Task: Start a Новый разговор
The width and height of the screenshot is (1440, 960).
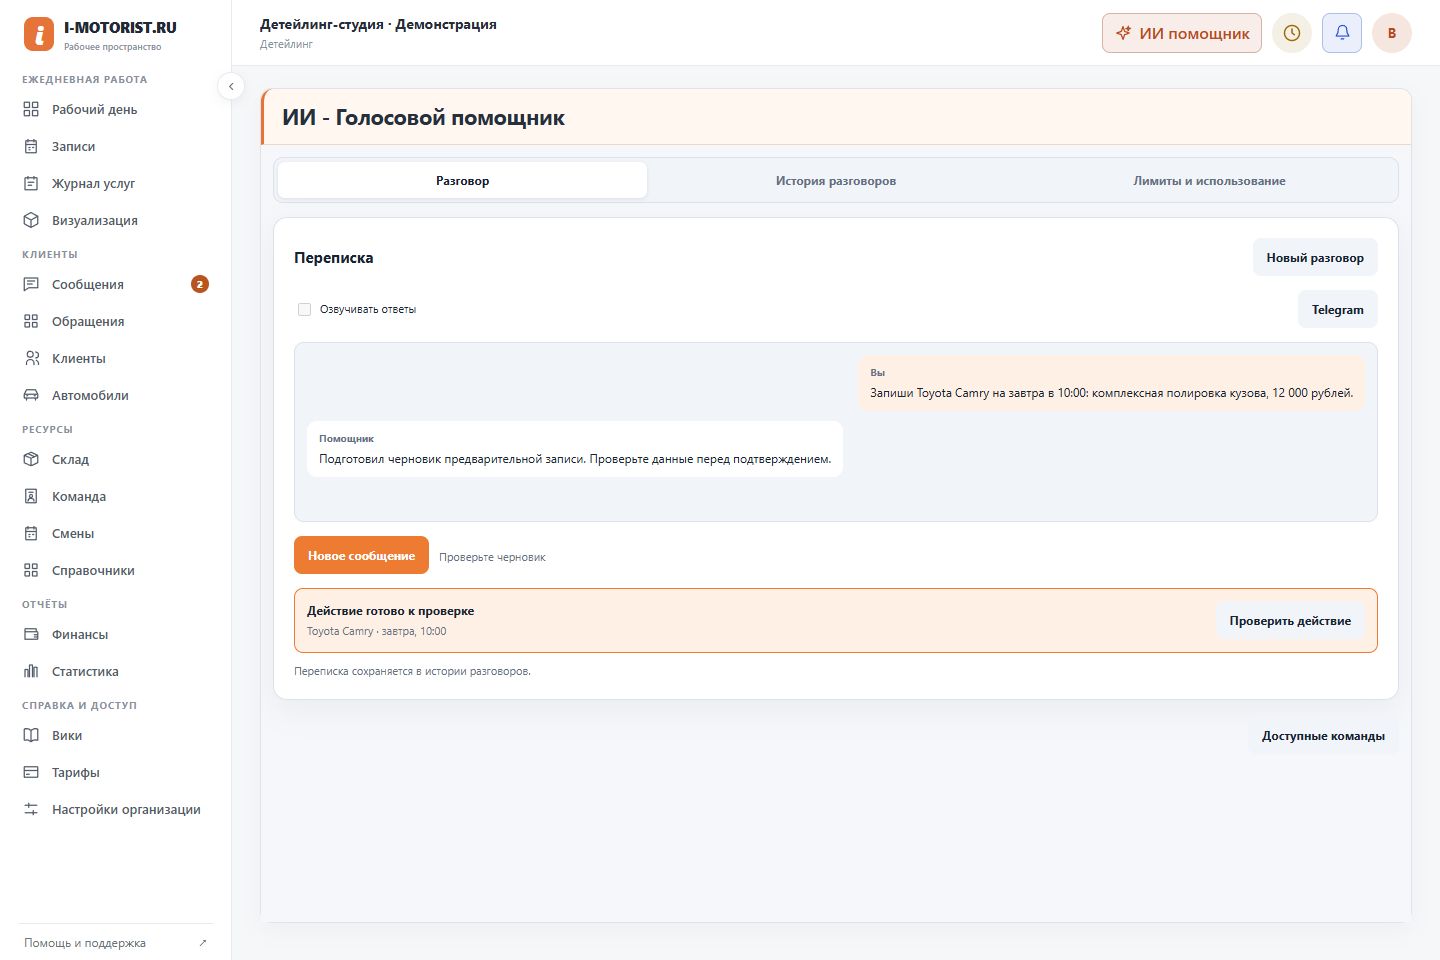Action: click(1315, 257)
